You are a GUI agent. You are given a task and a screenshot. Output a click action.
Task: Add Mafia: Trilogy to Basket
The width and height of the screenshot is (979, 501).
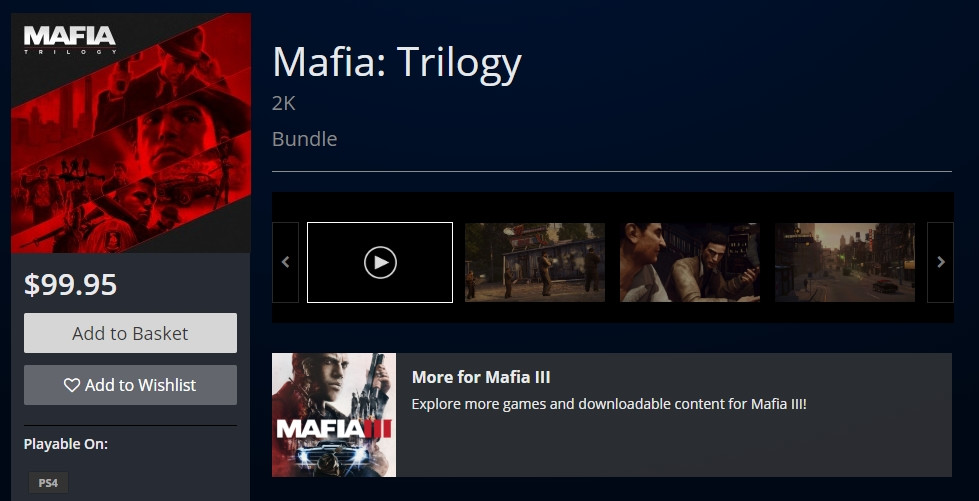[x=130, y=333]
